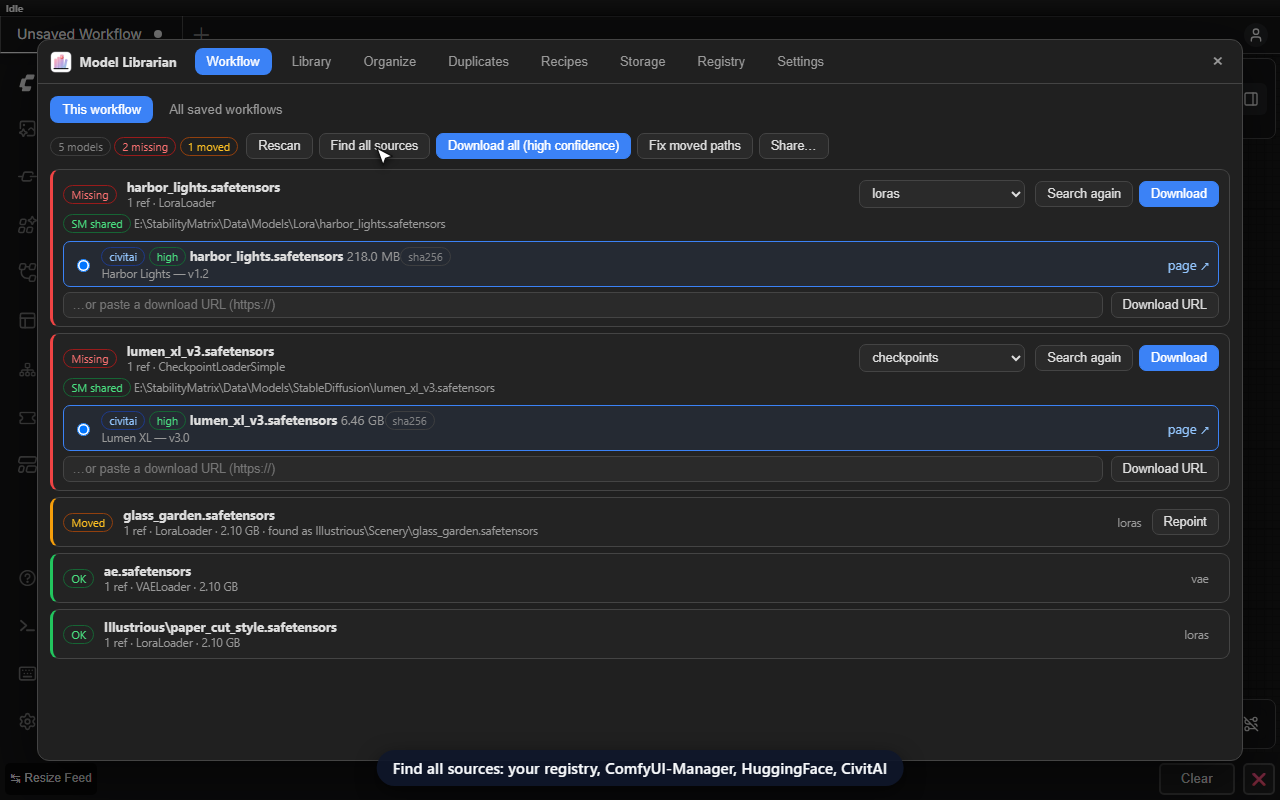Select All saved workflows view

226,109
